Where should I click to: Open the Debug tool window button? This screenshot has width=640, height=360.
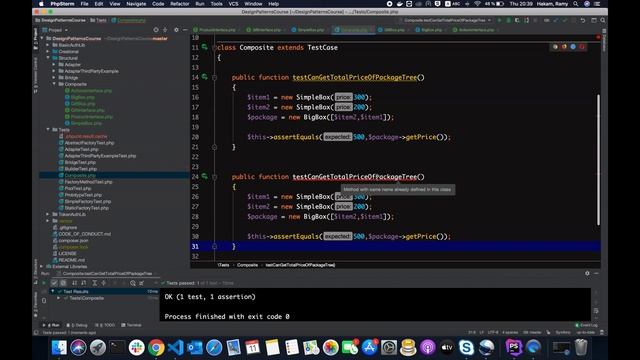pyautogui.click(x=77, y=325)
